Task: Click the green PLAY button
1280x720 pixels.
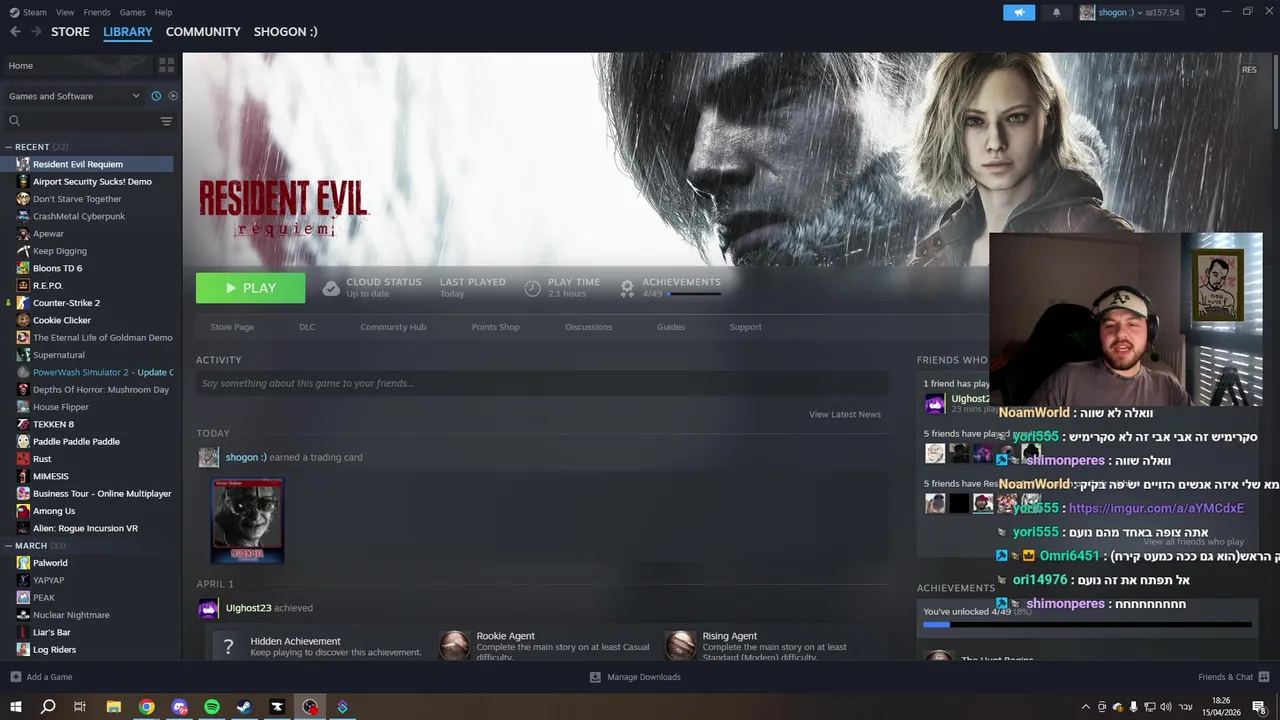Action: [x=250, y=288]
